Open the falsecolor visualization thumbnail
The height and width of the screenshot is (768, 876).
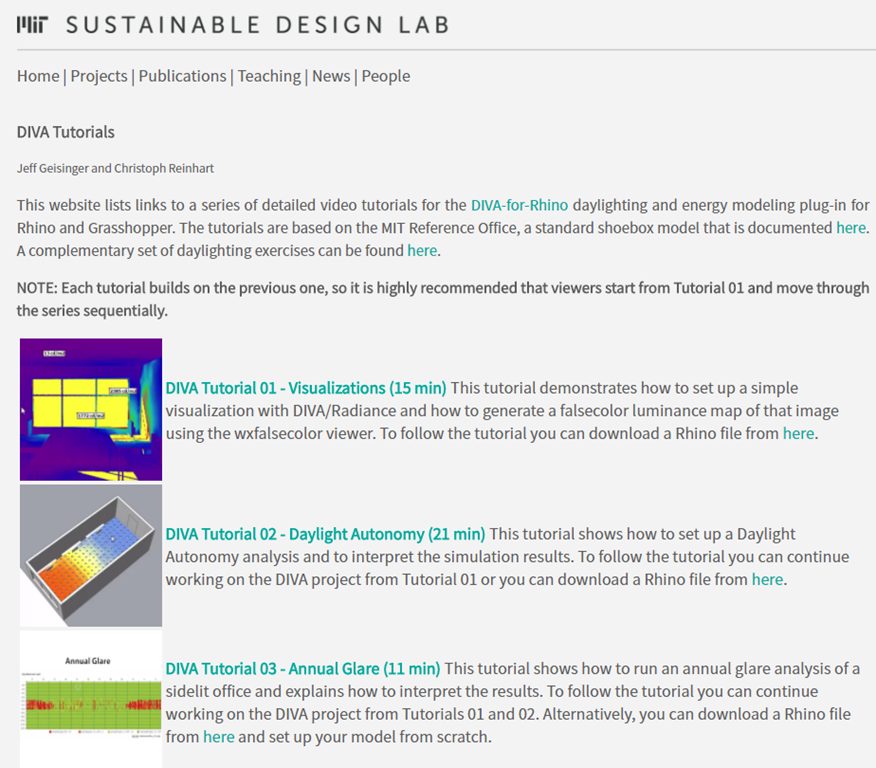91,409
